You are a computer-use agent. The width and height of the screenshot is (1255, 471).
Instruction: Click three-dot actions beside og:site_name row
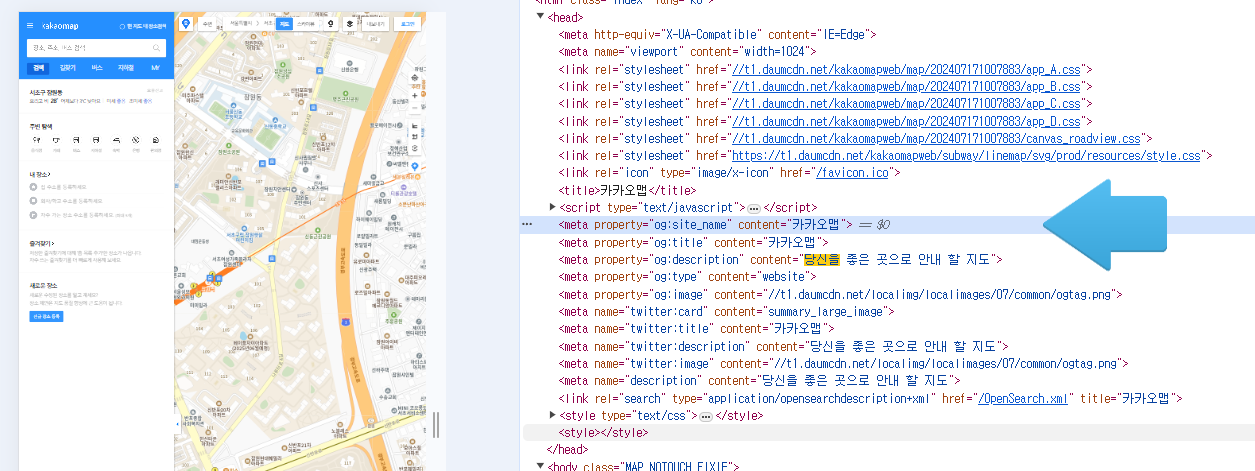pyautogui.click(x=527, y=225)
